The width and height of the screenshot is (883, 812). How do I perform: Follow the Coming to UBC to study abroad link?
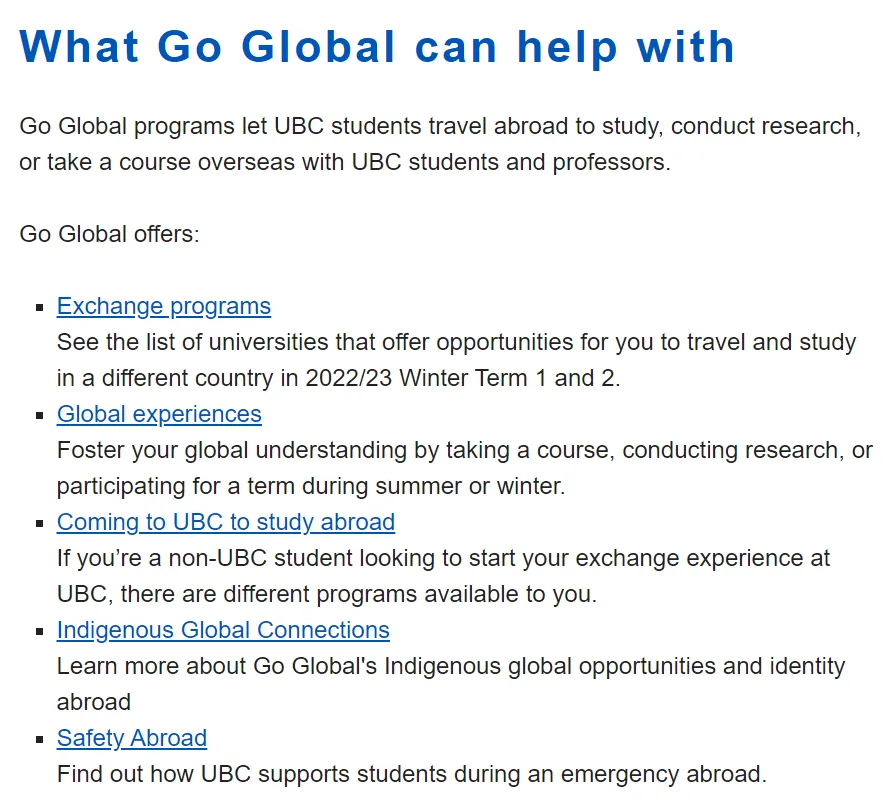[226, 522]
